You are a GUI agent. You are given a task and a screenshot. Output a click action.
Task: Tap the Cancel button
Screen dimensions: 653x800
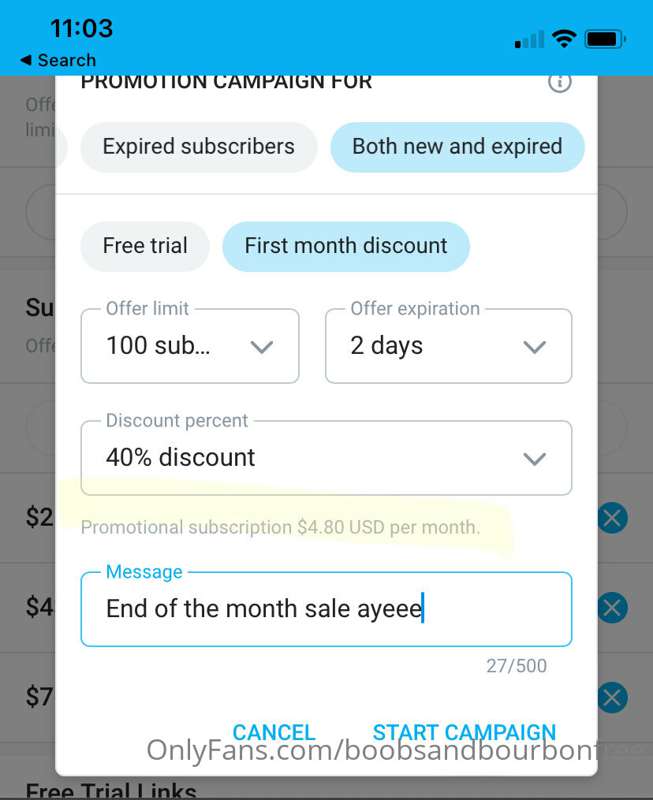pyautogui.click(x=274, y=732)
